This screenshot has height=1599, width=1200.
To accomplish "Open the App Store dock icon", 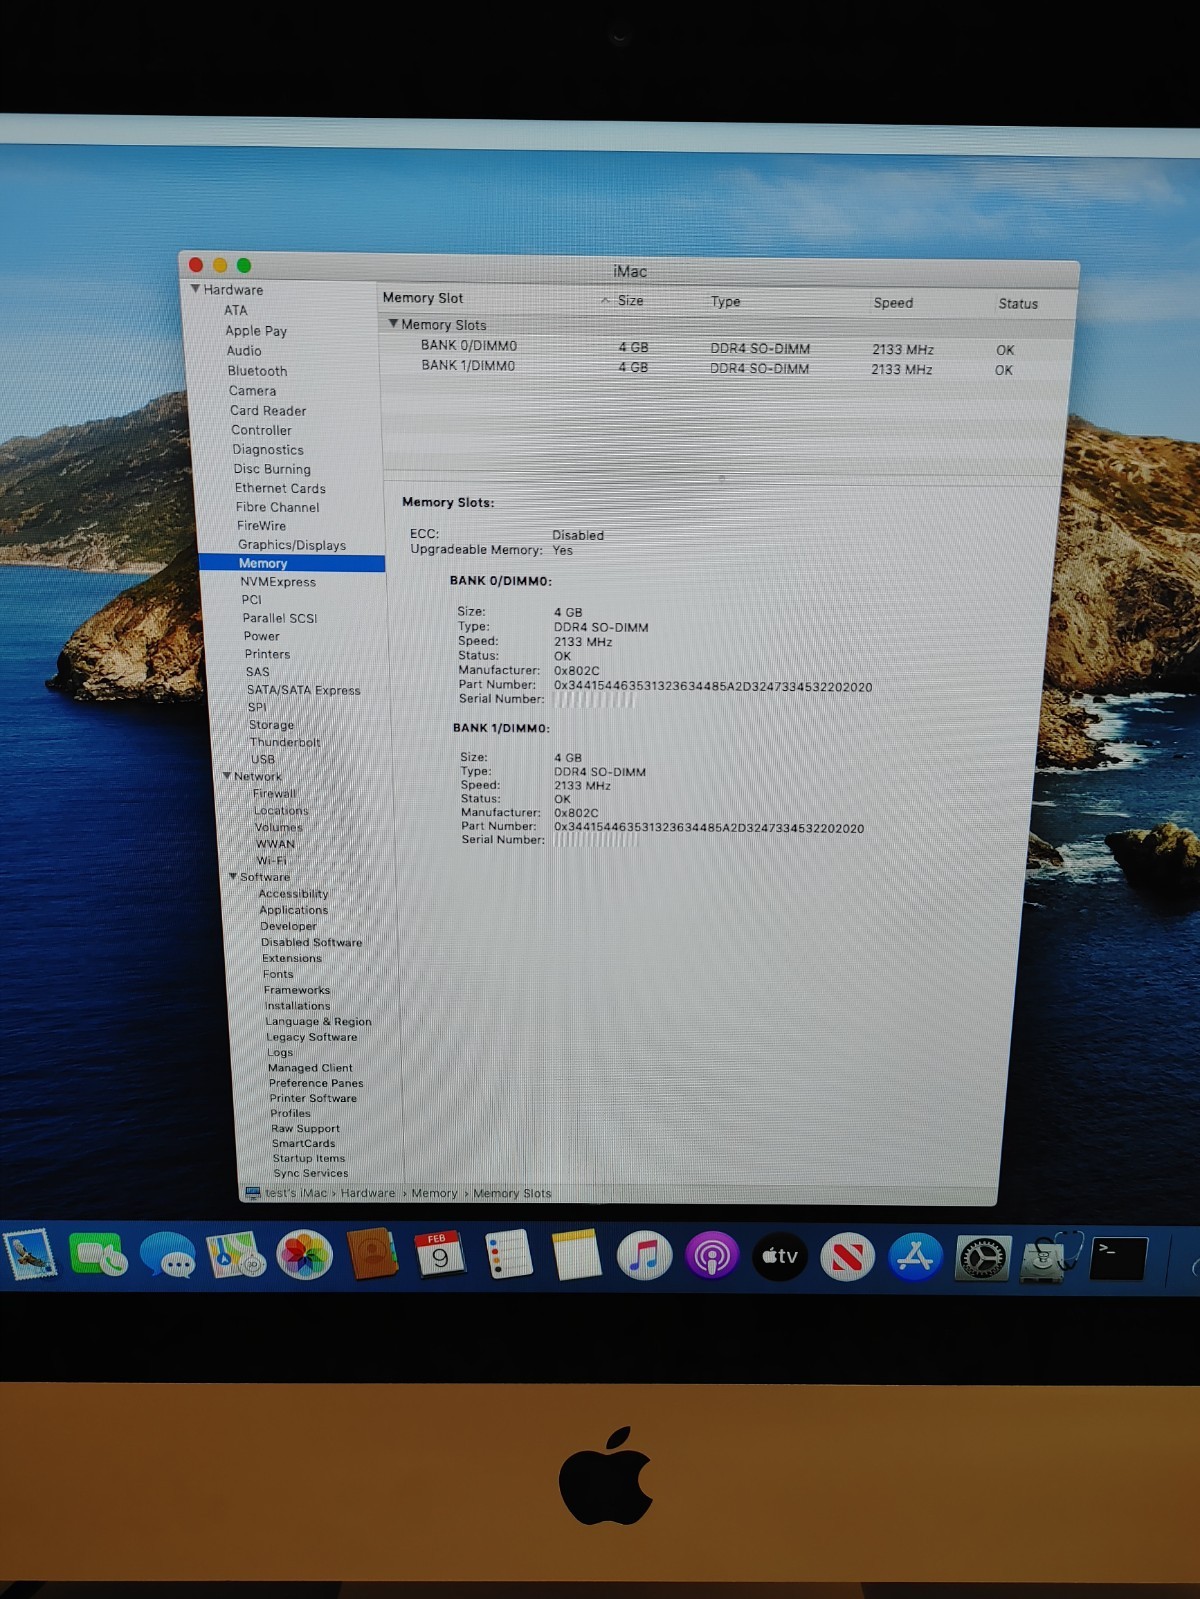I will point(915,1257).
